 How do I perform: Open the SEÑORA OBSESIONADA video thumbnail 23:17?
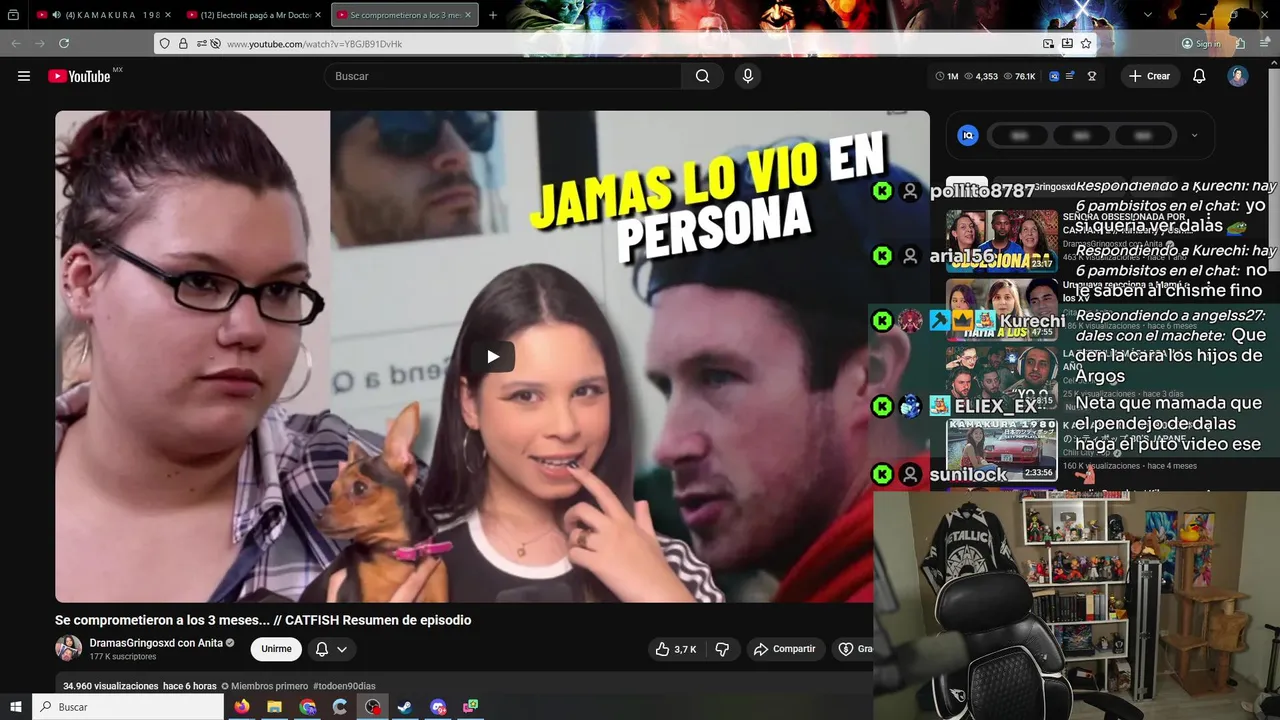[x=1002, y=241]
